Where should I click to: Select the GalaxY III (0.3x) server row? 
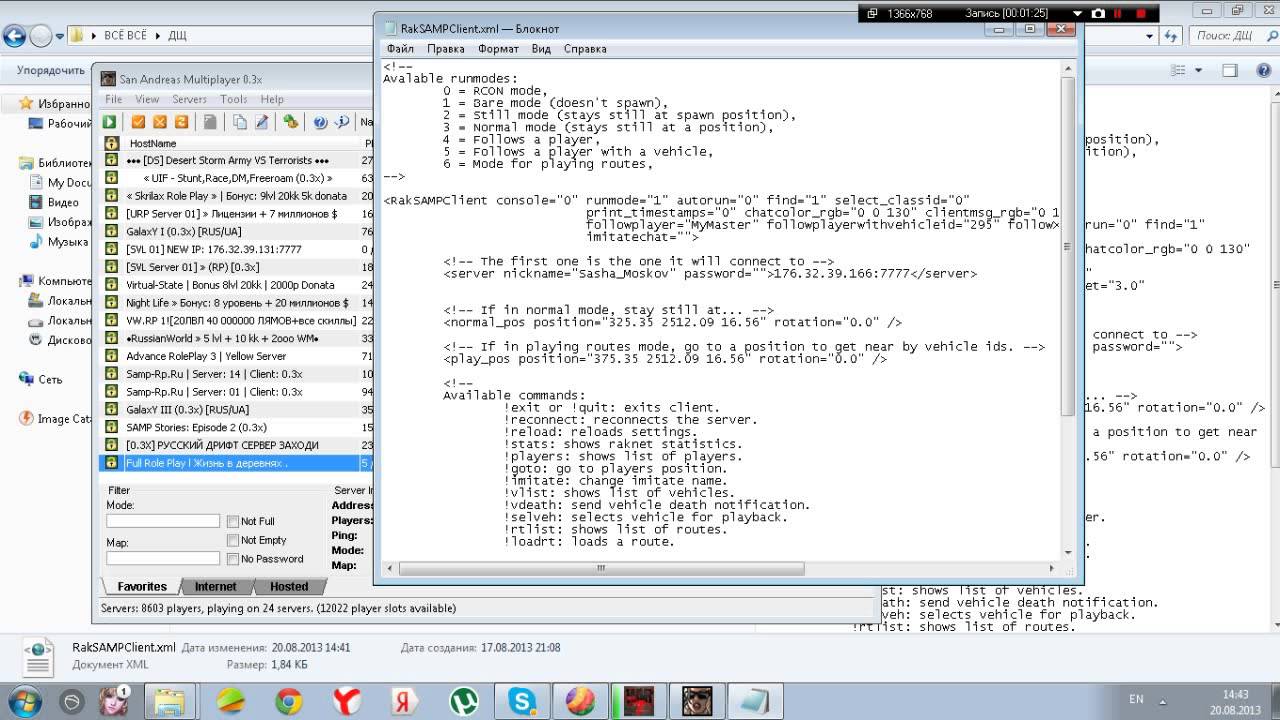click(235, 410)
